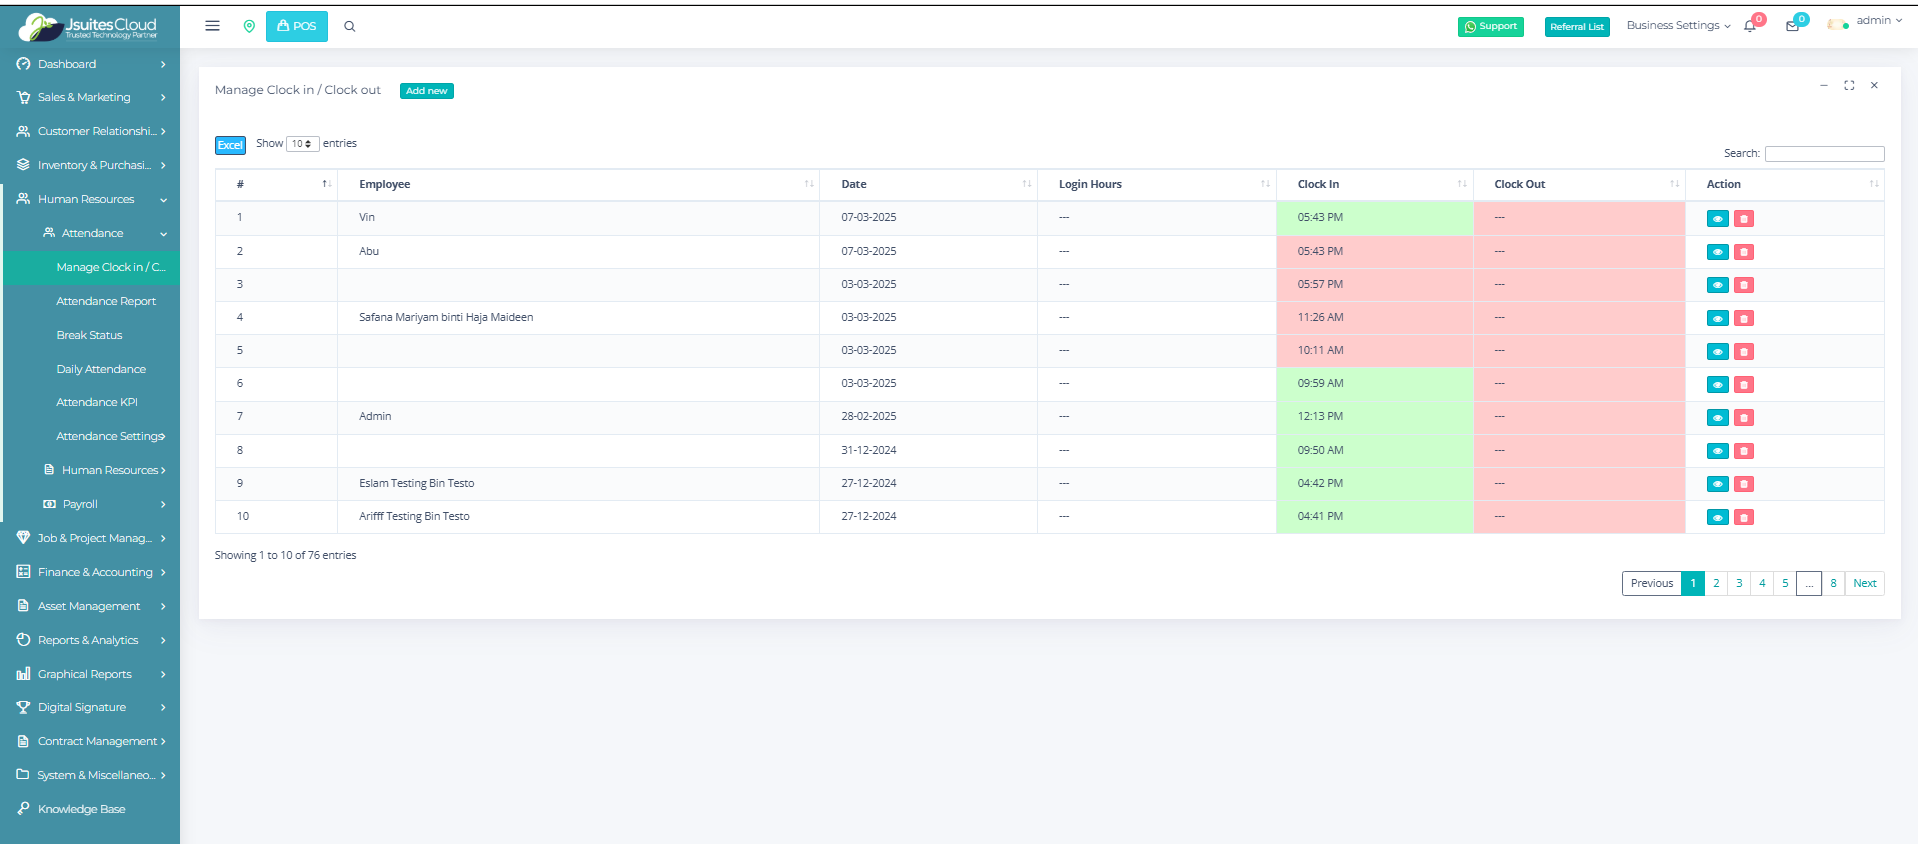Click the Search input field
Screen dimensions: 1918x844
(1823, 154)
